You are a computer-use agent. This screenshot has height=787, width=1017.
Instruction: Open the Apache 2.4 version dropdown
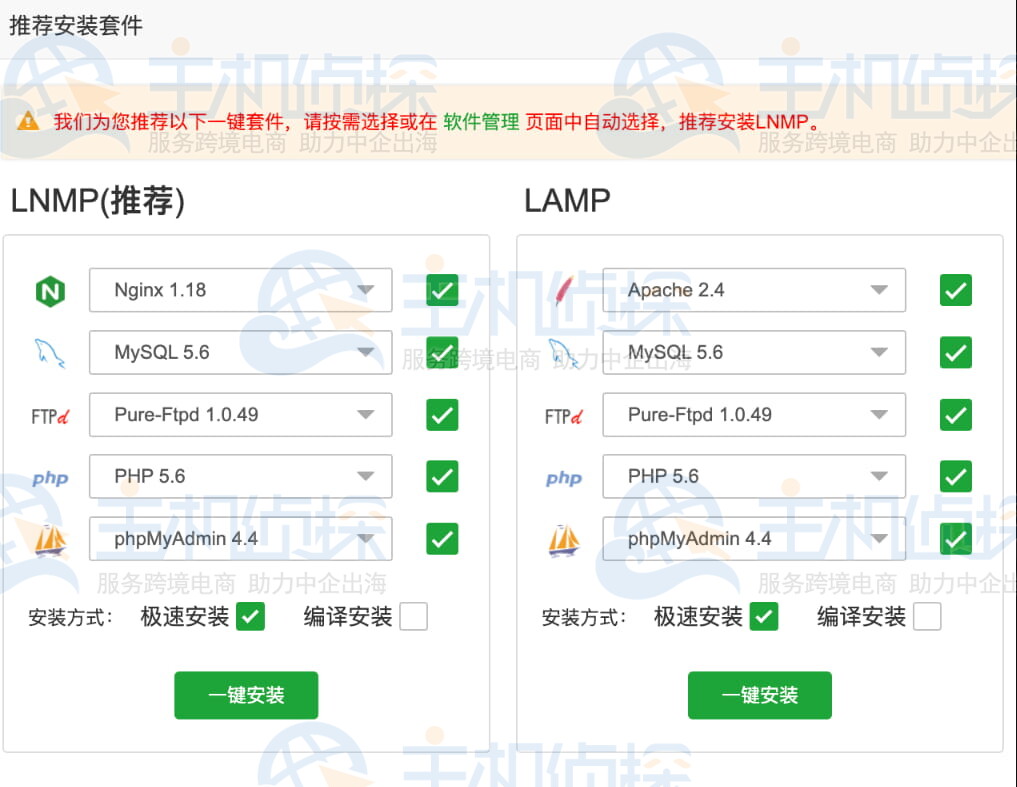coord(754,290)
